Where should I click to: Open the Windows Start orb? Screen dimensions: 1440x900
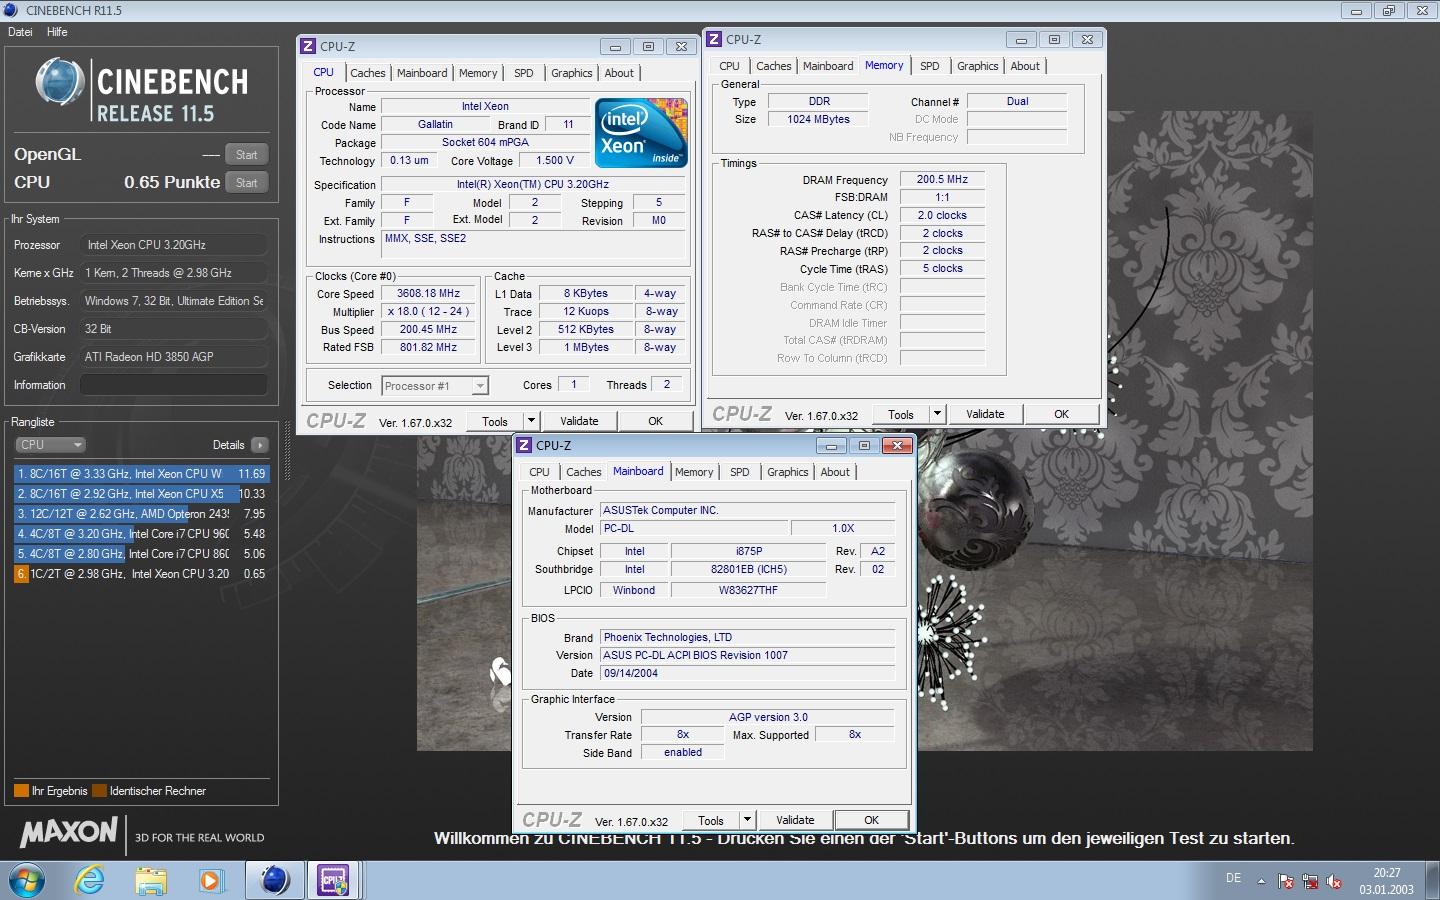(x=27, y=880)
